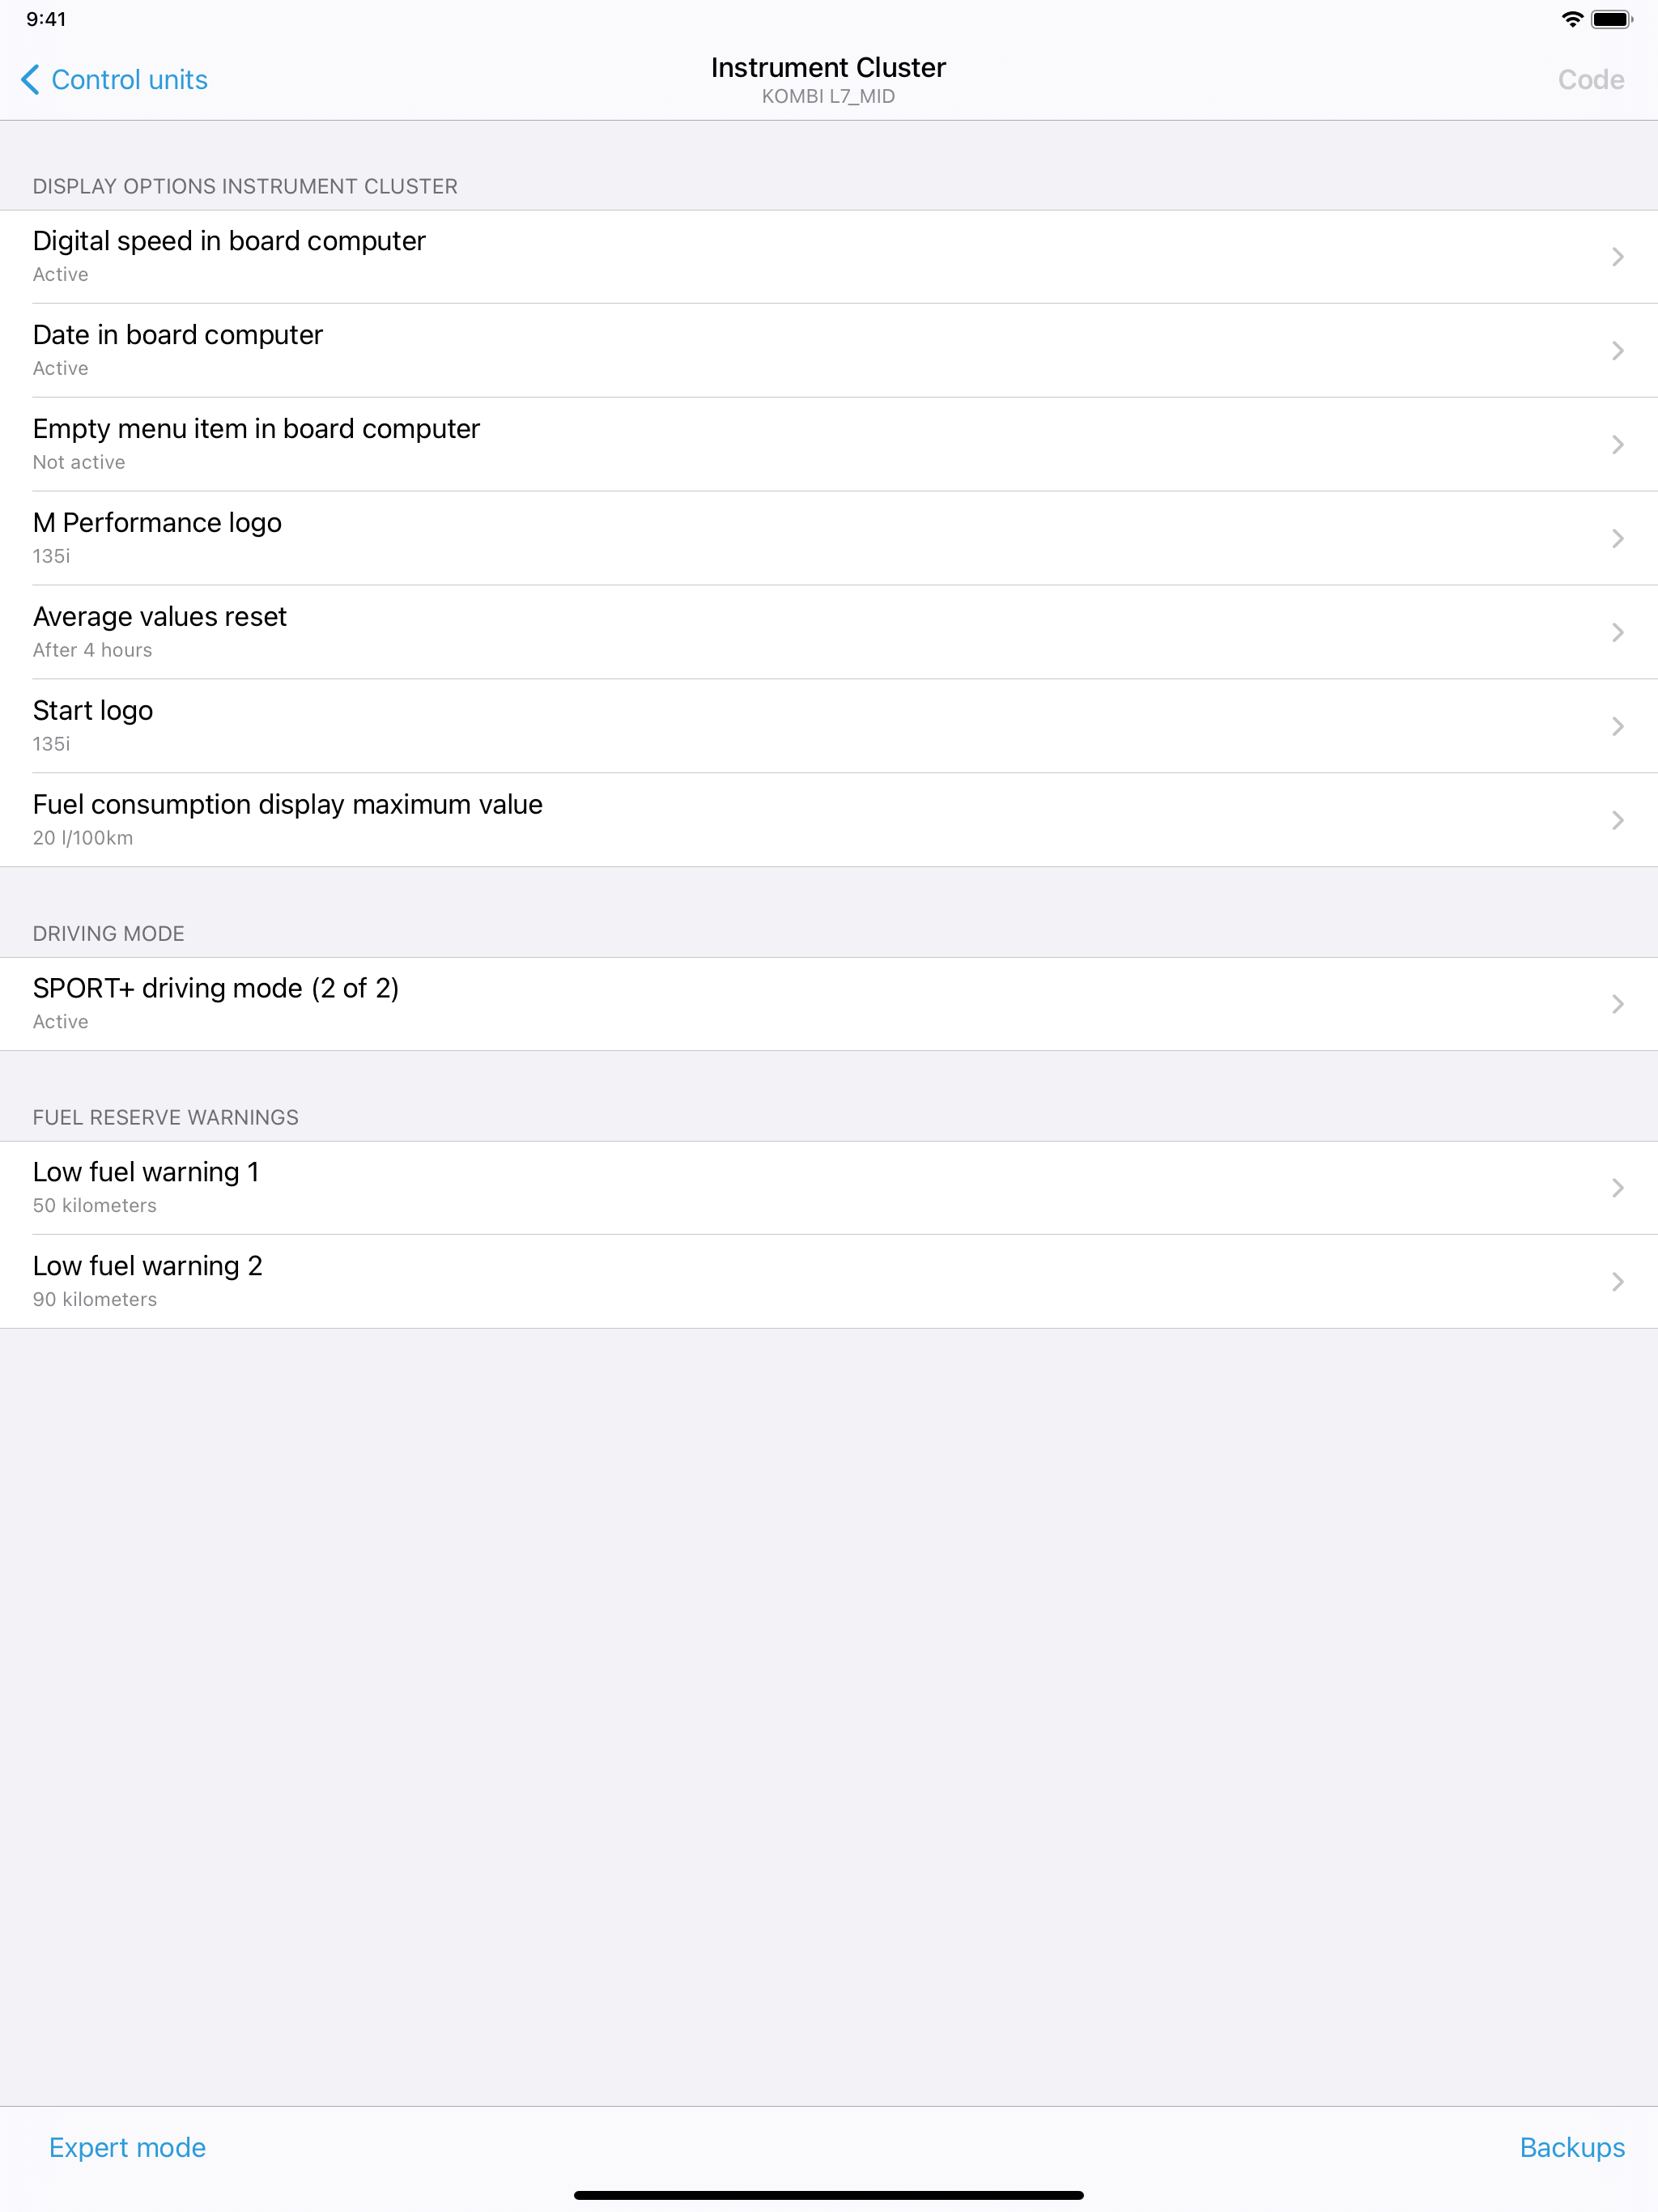Tap chevron for M Performance logo
This screenshot has width=1658, height=2212.
pyautogui.click(x=1617, y=539)
